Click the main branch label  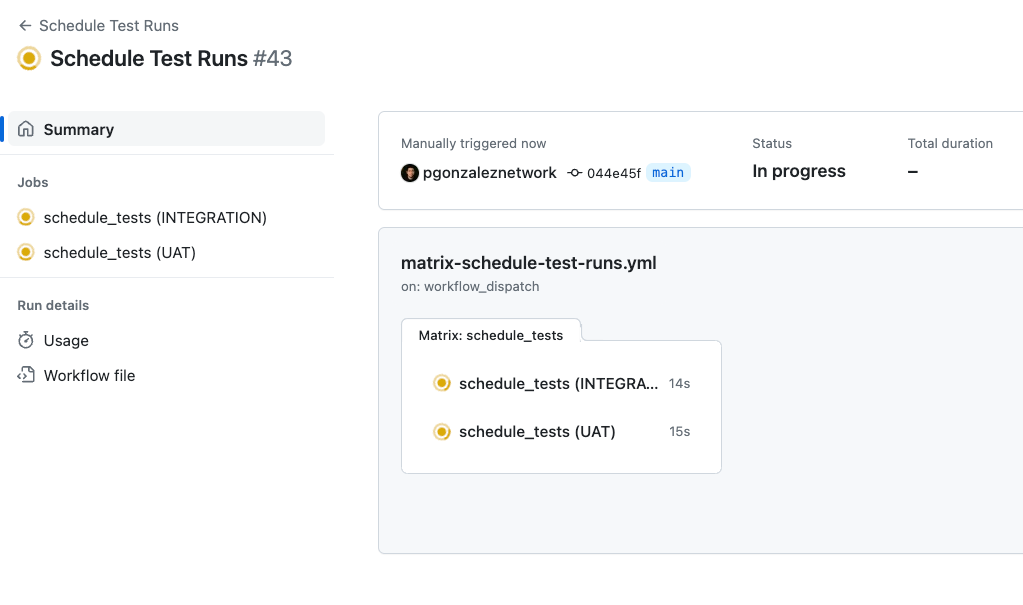point(668,172)
